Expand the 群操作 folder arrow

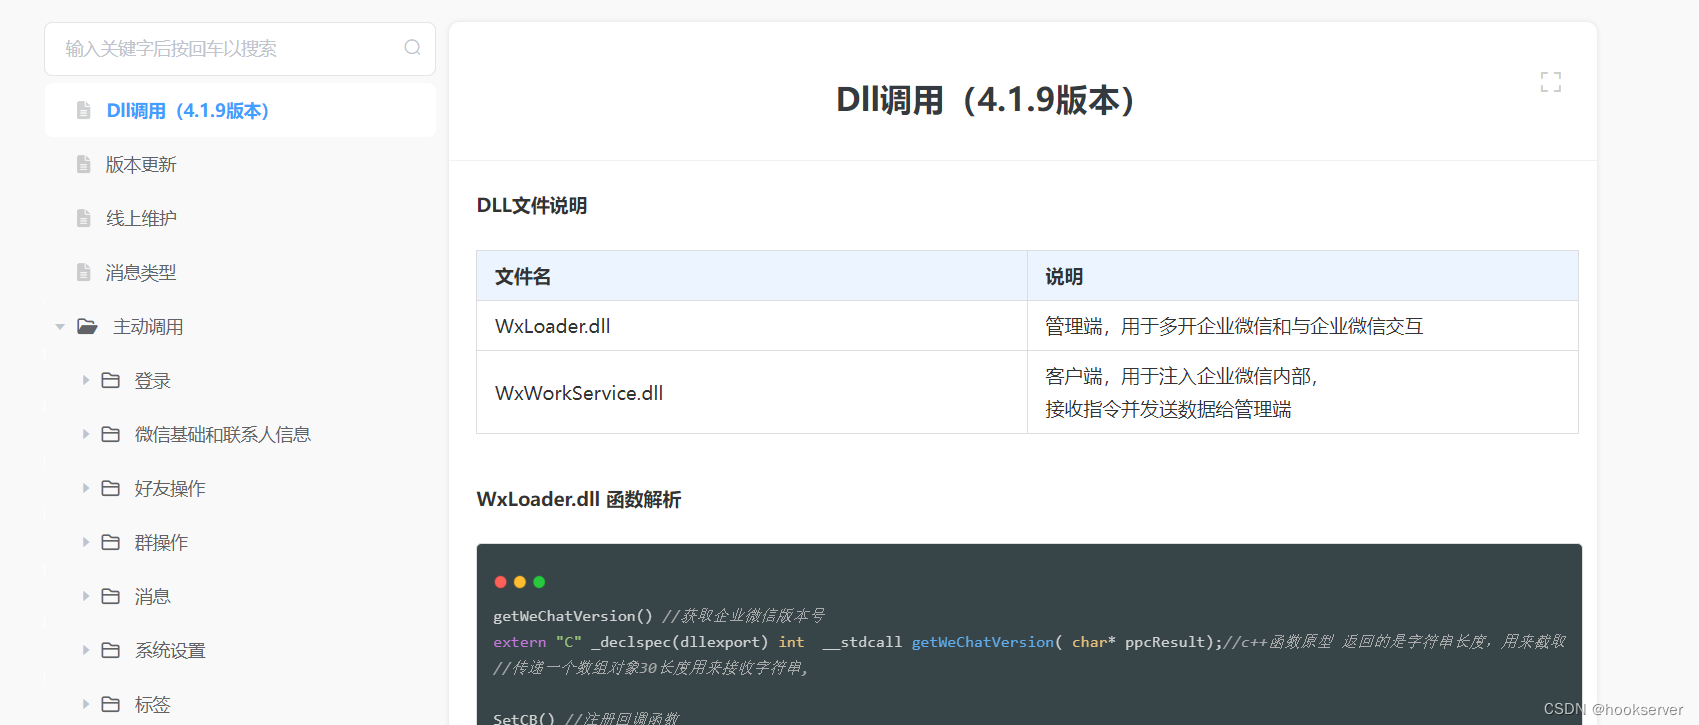pos(86,542)
